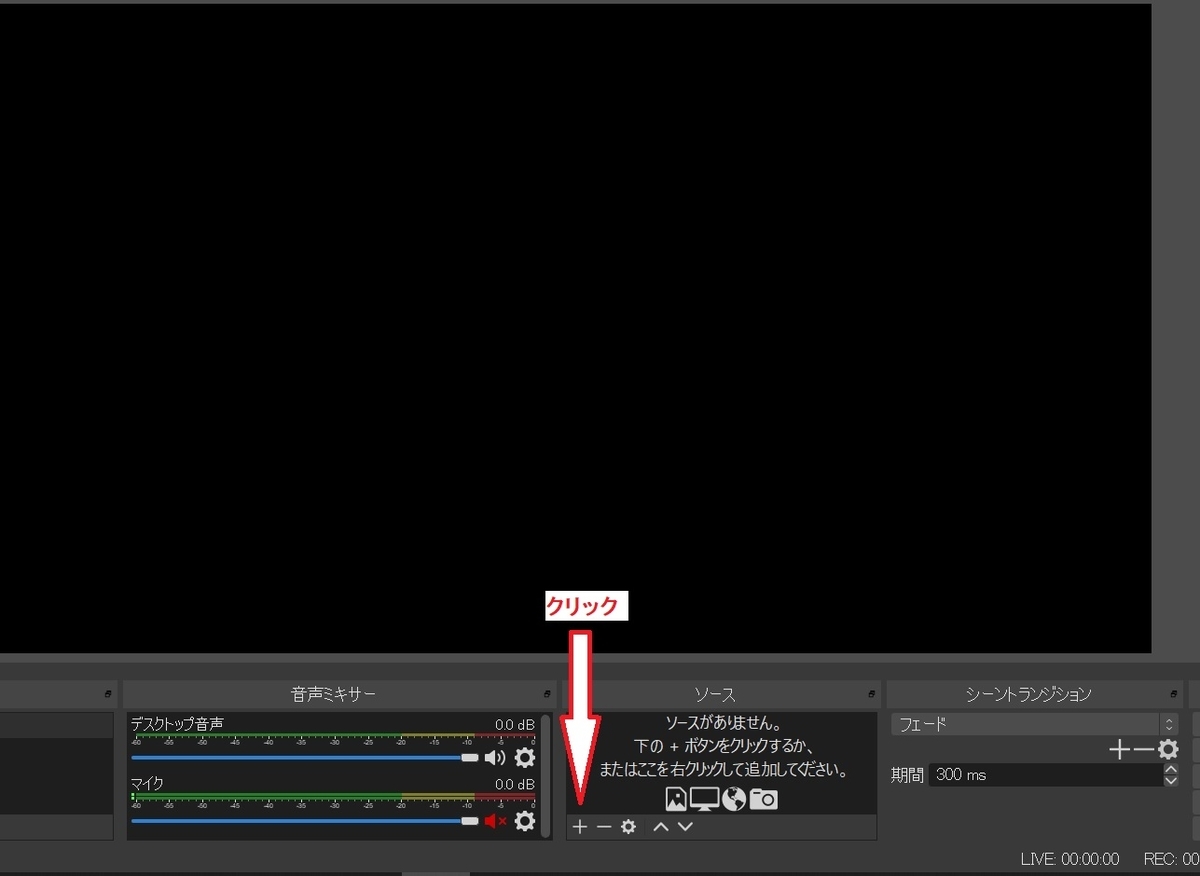Undock the scenes panel at far left
1200x876 pixels.
tap(108, 694)
